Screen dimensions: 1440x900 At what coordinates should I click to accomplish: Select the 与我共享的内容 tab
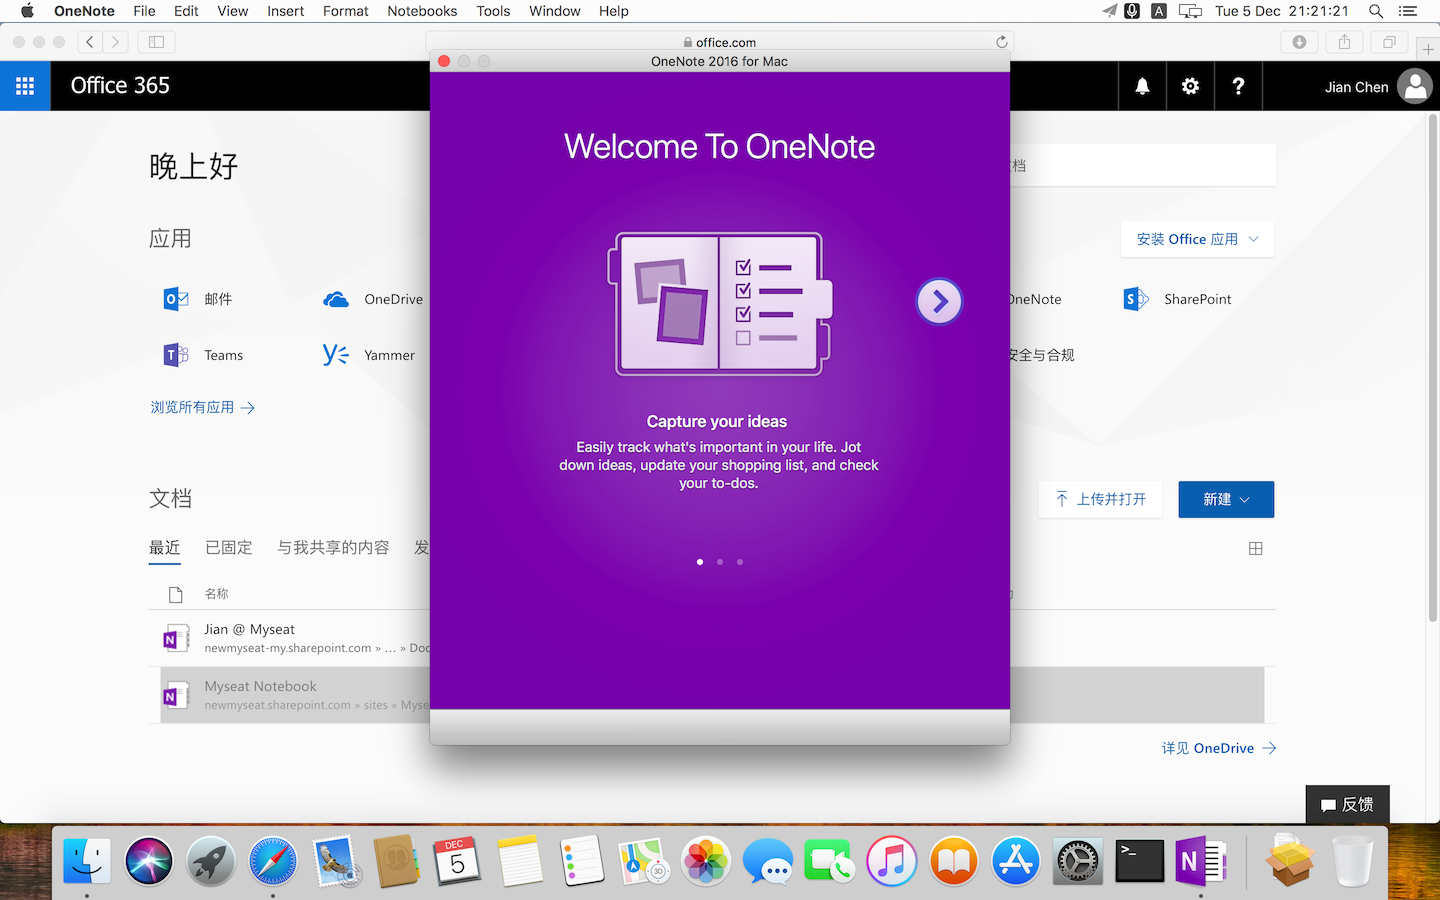[x=333, y=548]
